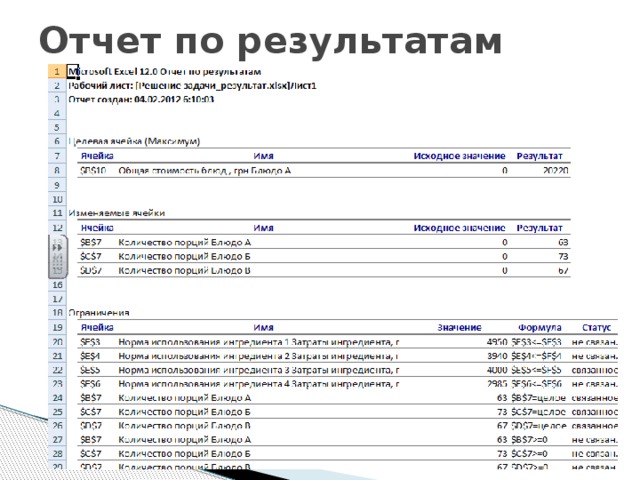
Task: Select row header 24
Action: click(57, 398)
